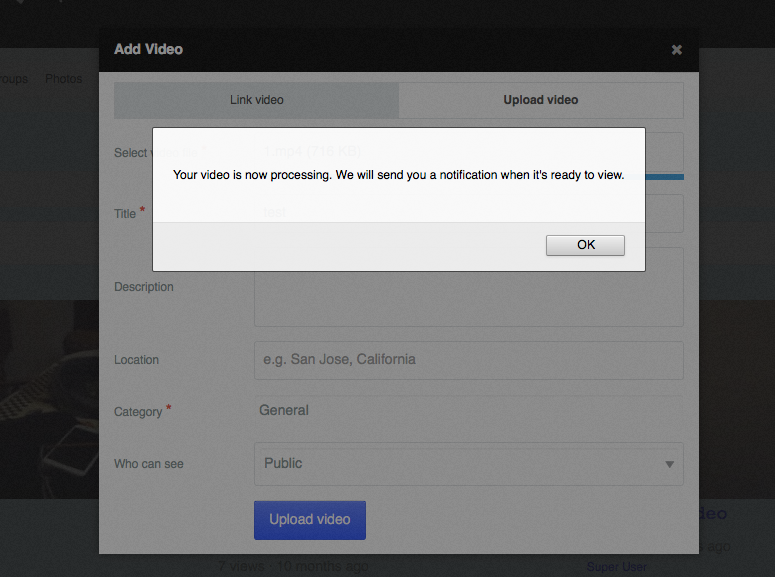Screen dimensions: 775x577
Task: Click the Public dropdown arrow
Action: [669, 464]
